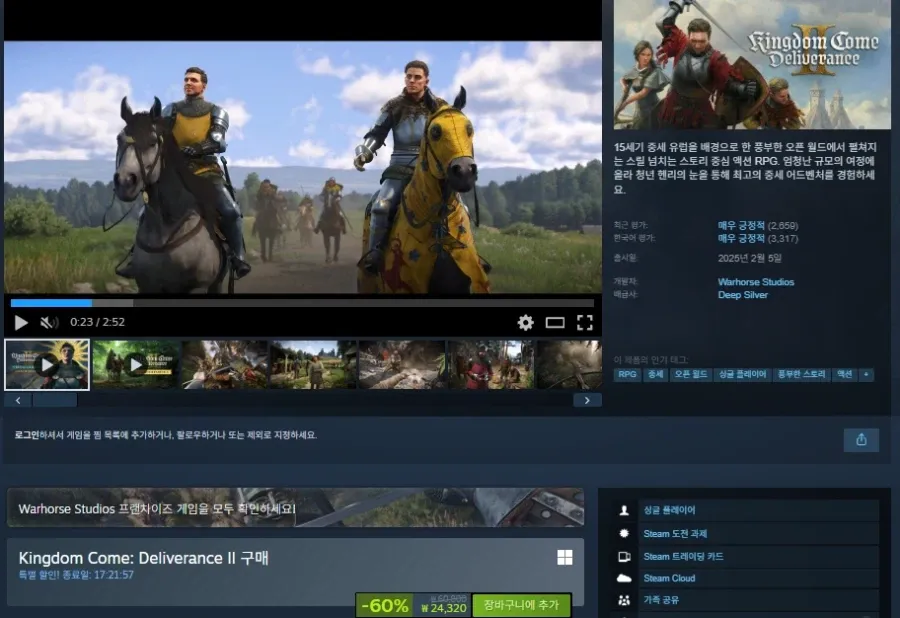Click the Kingdom Come Deliverance II header image
The width and height of the screenshot is (900, 618).
752,64
